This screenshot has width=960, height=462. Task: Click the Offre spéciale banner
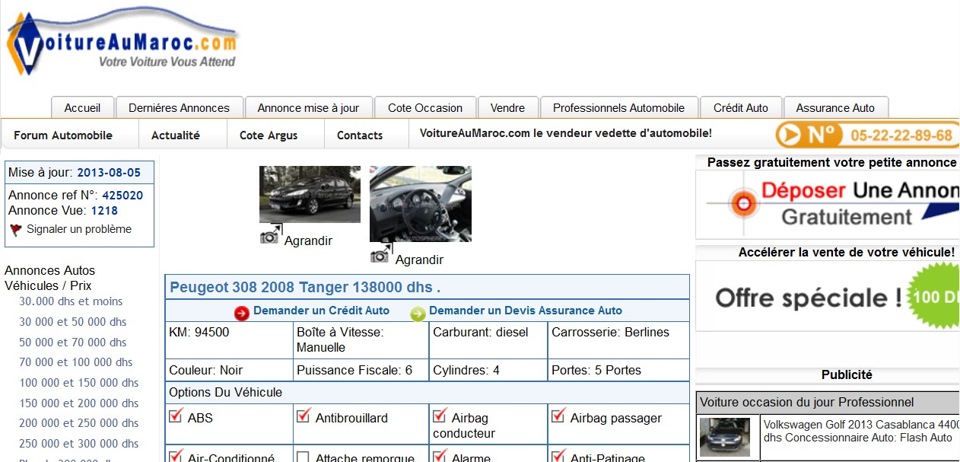(x=828, y=296)
